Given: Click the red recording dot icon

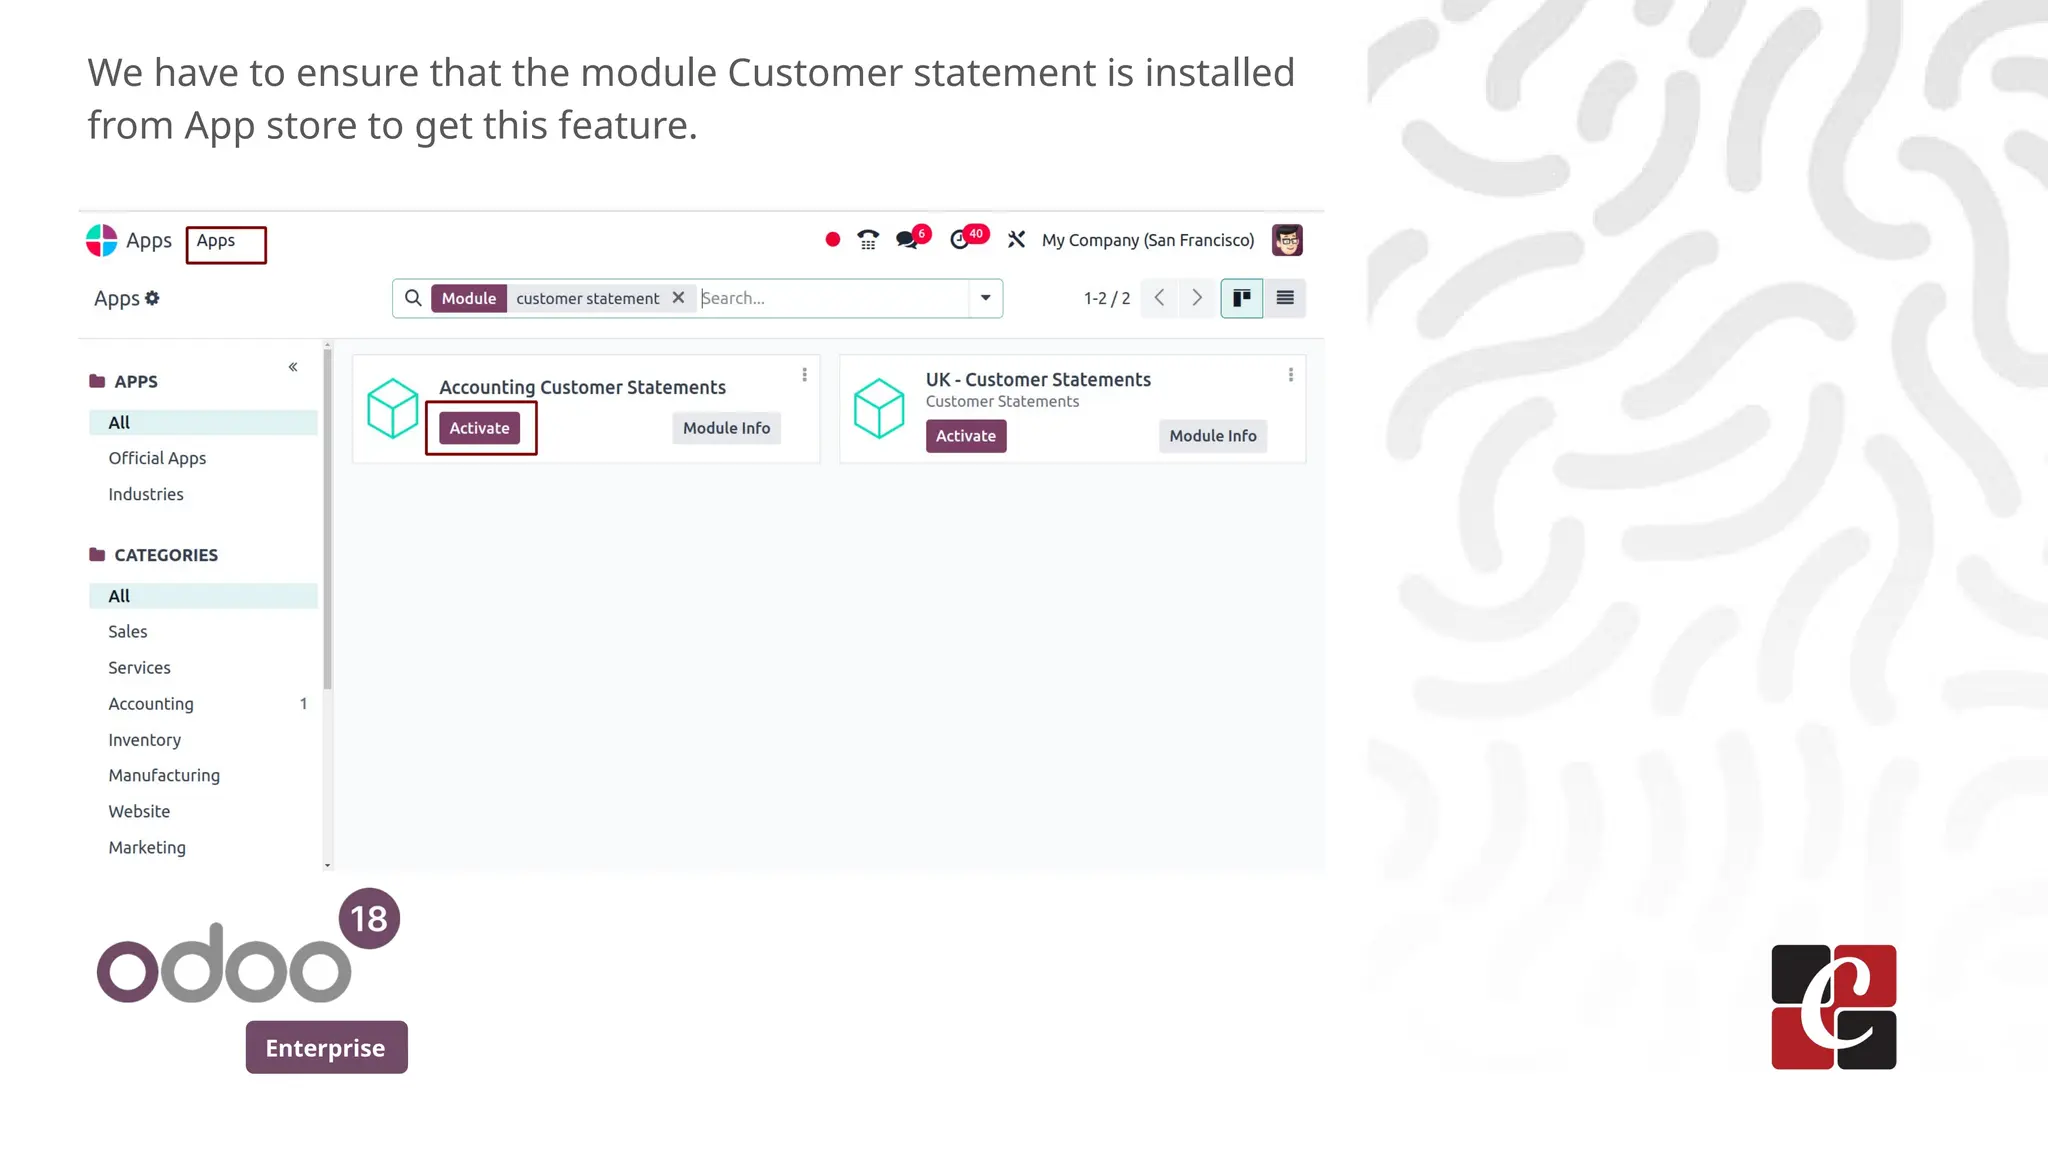Looking at the screenshot, I should click(832, 240).
